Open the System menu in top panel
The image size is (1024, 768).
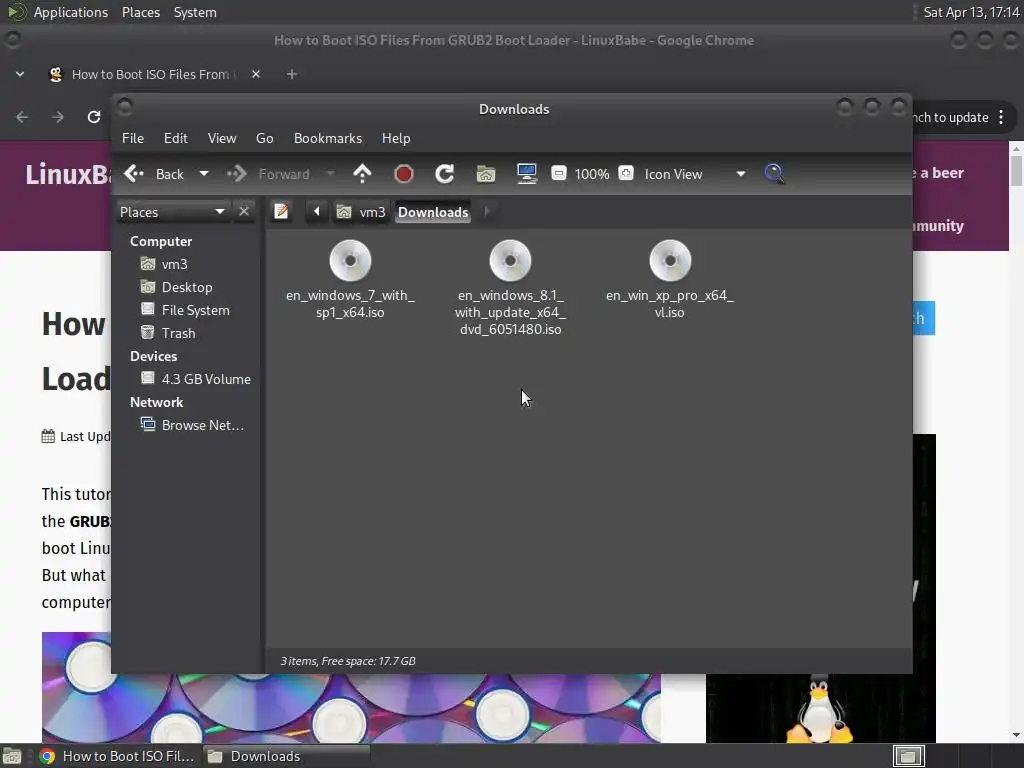(195, 12)
